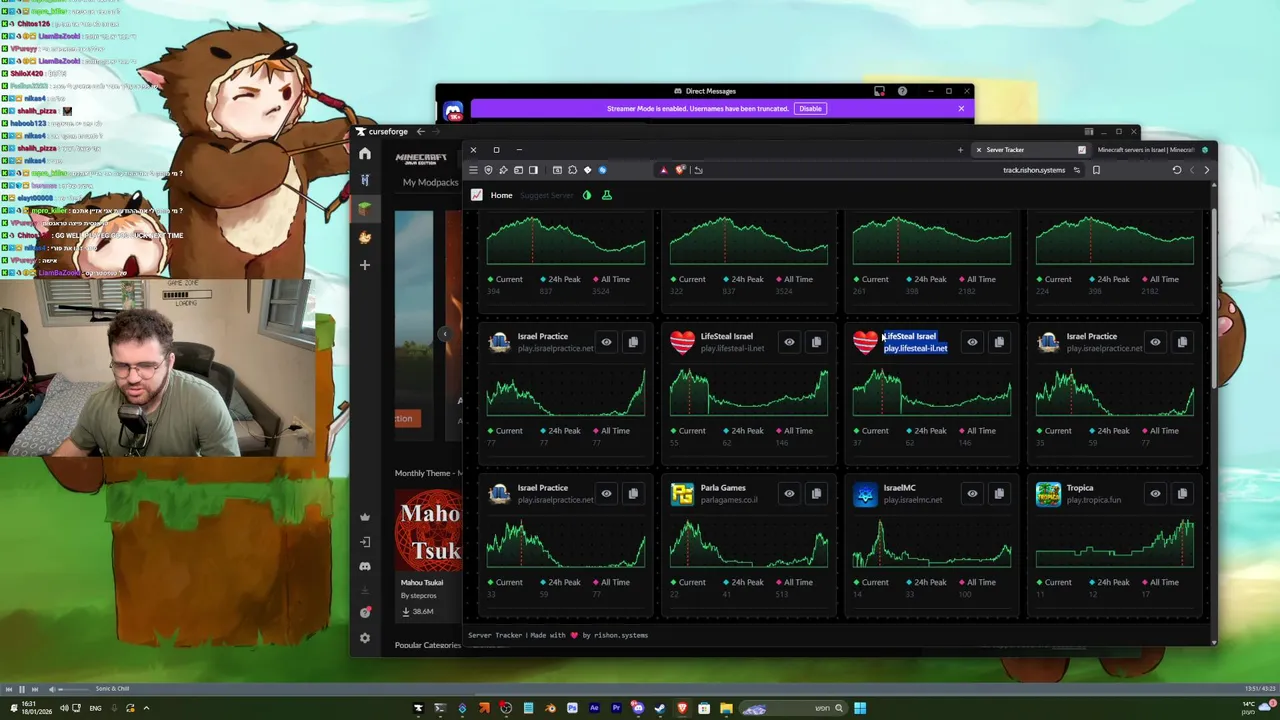Expand the system tray hidden icons chevron
The height and width of the screenshot is (720, 1280).
[x=146, y=708]
